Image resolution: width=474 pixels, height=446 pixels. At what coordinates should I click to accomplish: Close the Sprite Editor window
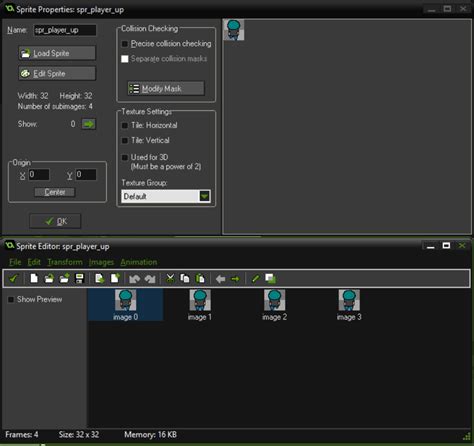tap(462, 246)
